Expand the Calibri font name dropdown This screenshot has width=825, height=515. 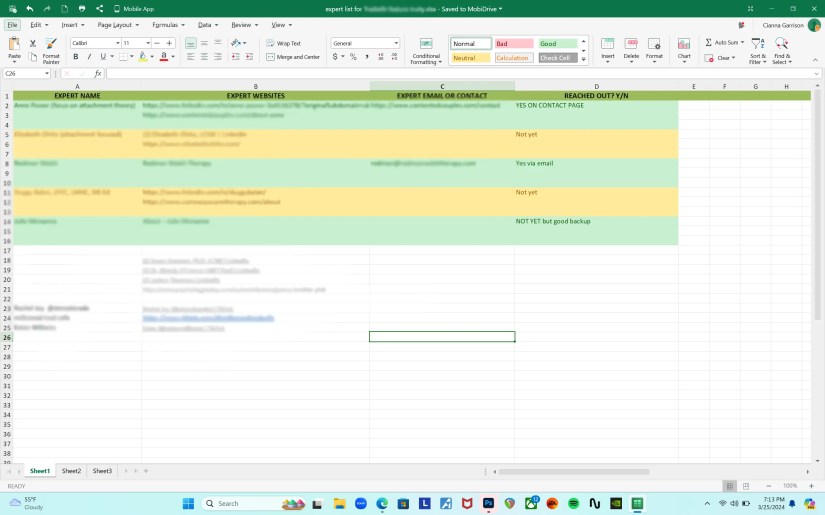point(117,43)
